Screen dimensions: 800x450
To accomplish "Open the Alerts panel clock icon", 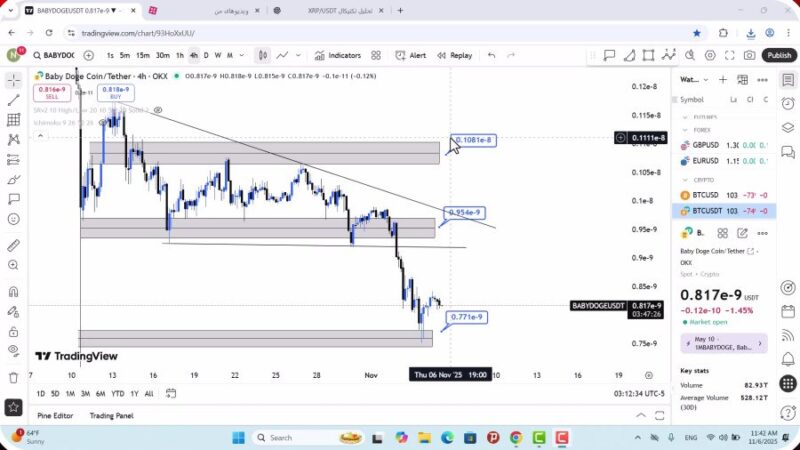I will 788,101.
